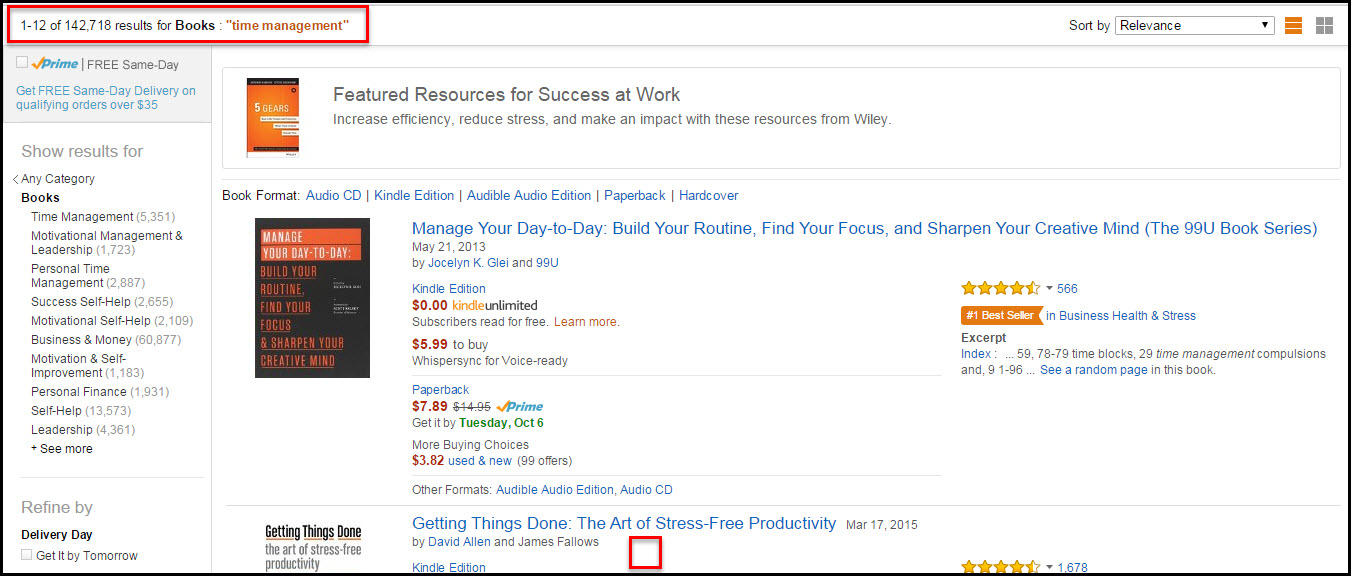Screen dimensions: 1351x576
Task: Click the $0.00 kindleunlimited price
Action: coord(475,305)
